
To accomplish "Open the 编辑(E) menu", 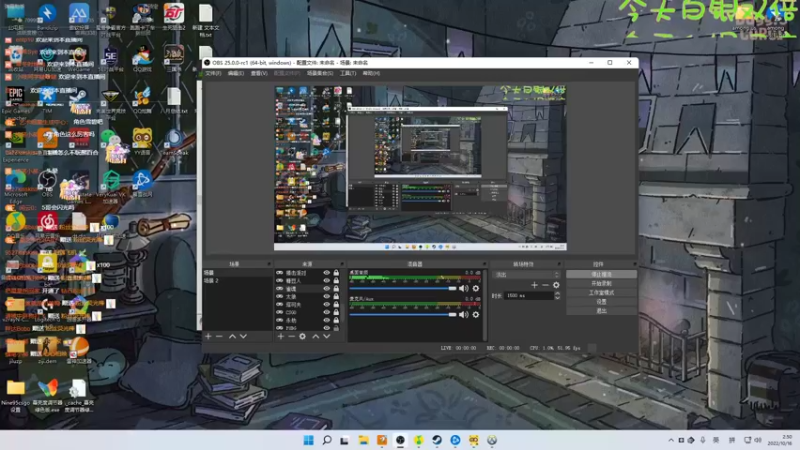I will point(236,73).
